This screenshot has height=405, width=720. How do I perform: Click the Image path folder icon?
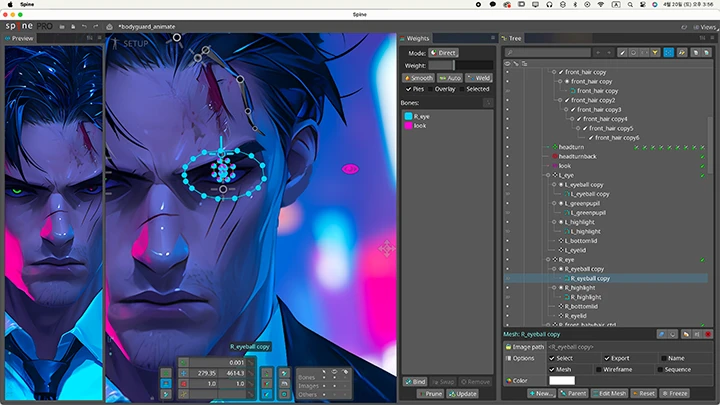[x=508, y=347]
